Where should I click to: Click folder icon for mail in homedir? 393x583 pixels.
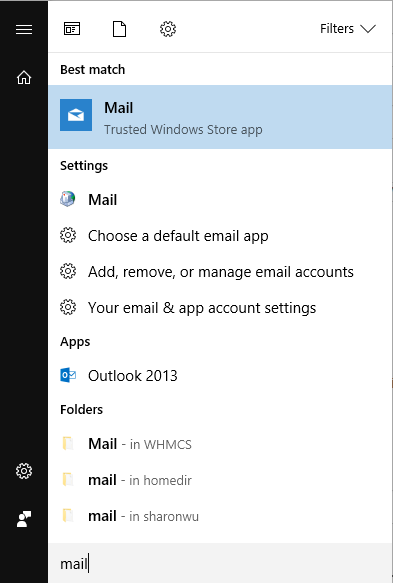pyautogui.click(x=68, y=480)
